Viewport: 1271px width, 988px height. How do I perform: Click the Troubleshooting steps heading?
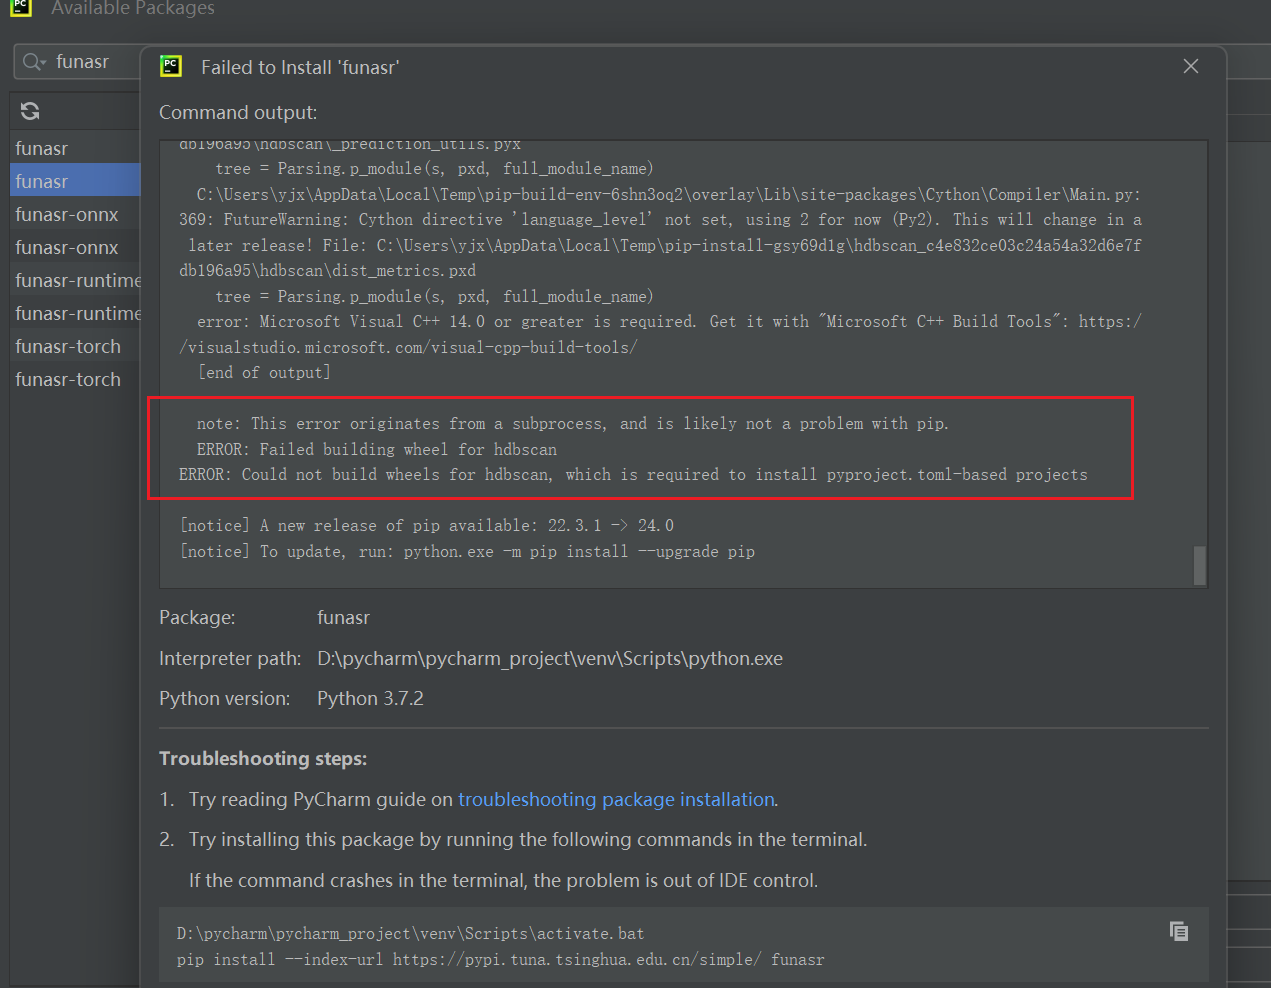point(263,758)
